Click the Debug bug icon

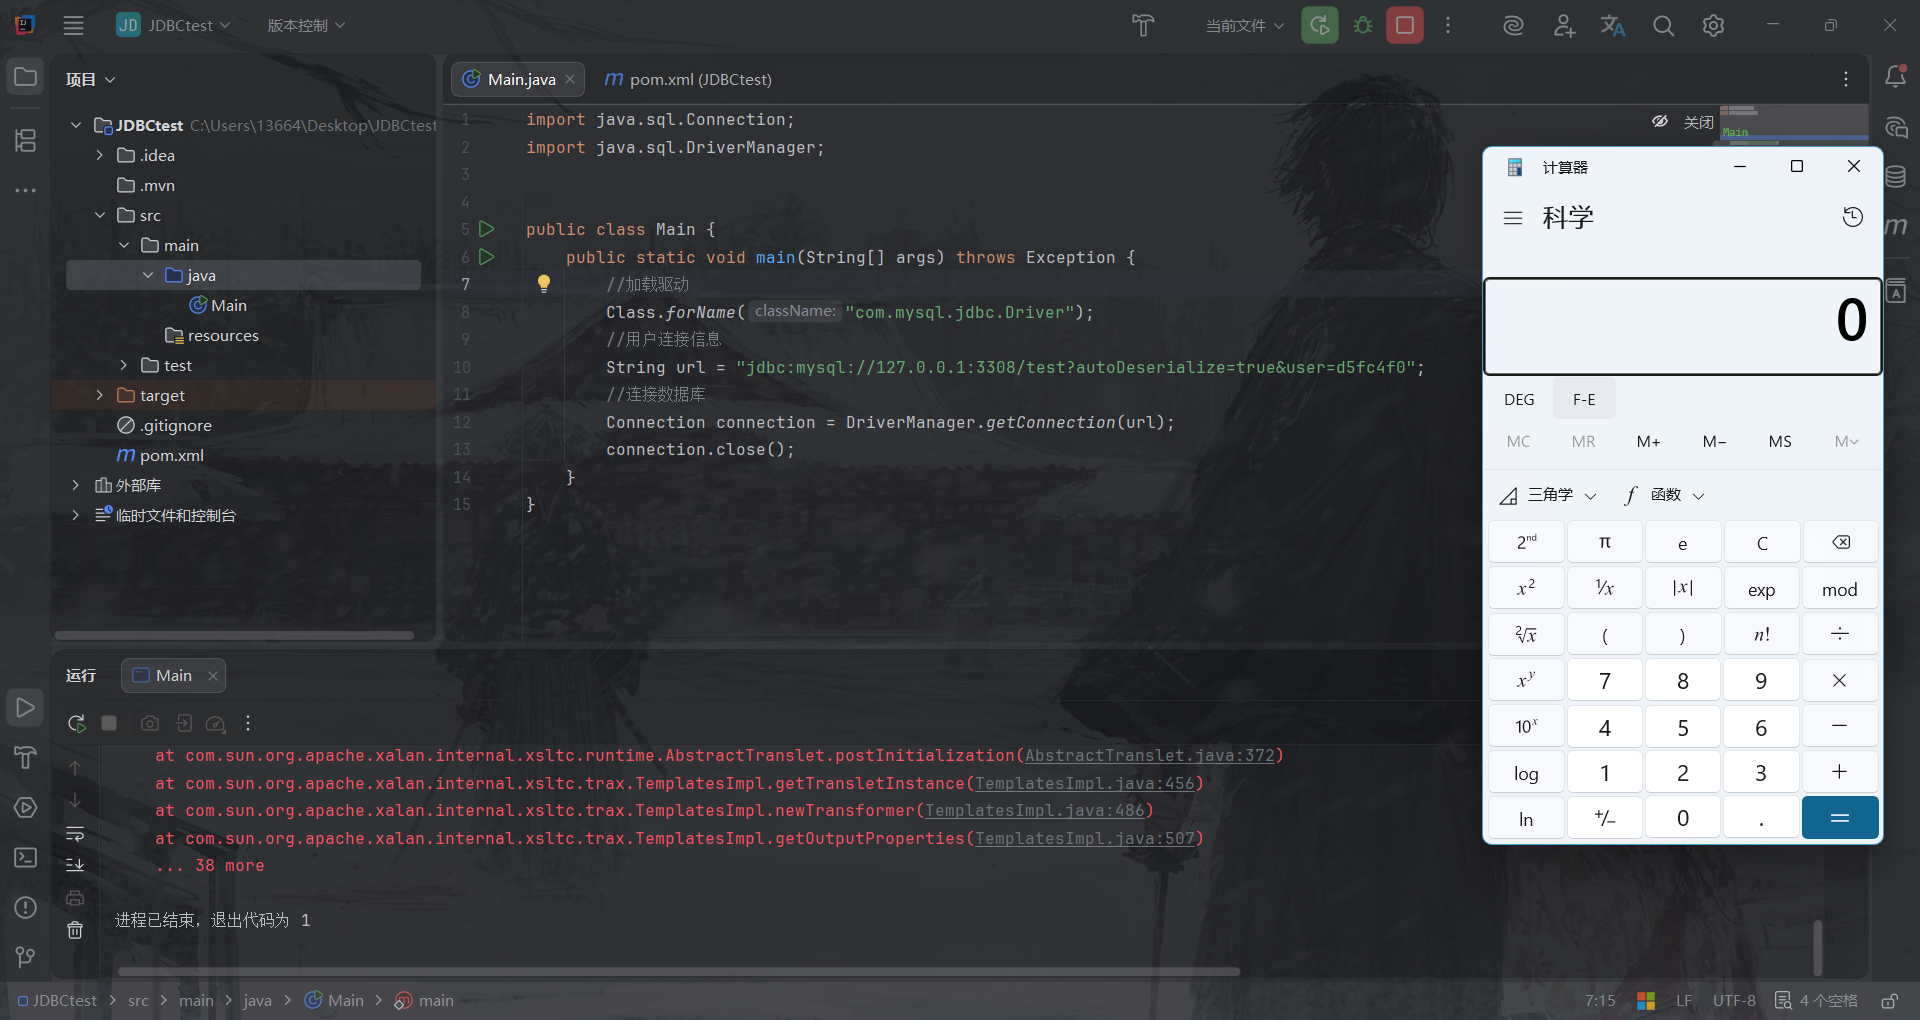1362,26
